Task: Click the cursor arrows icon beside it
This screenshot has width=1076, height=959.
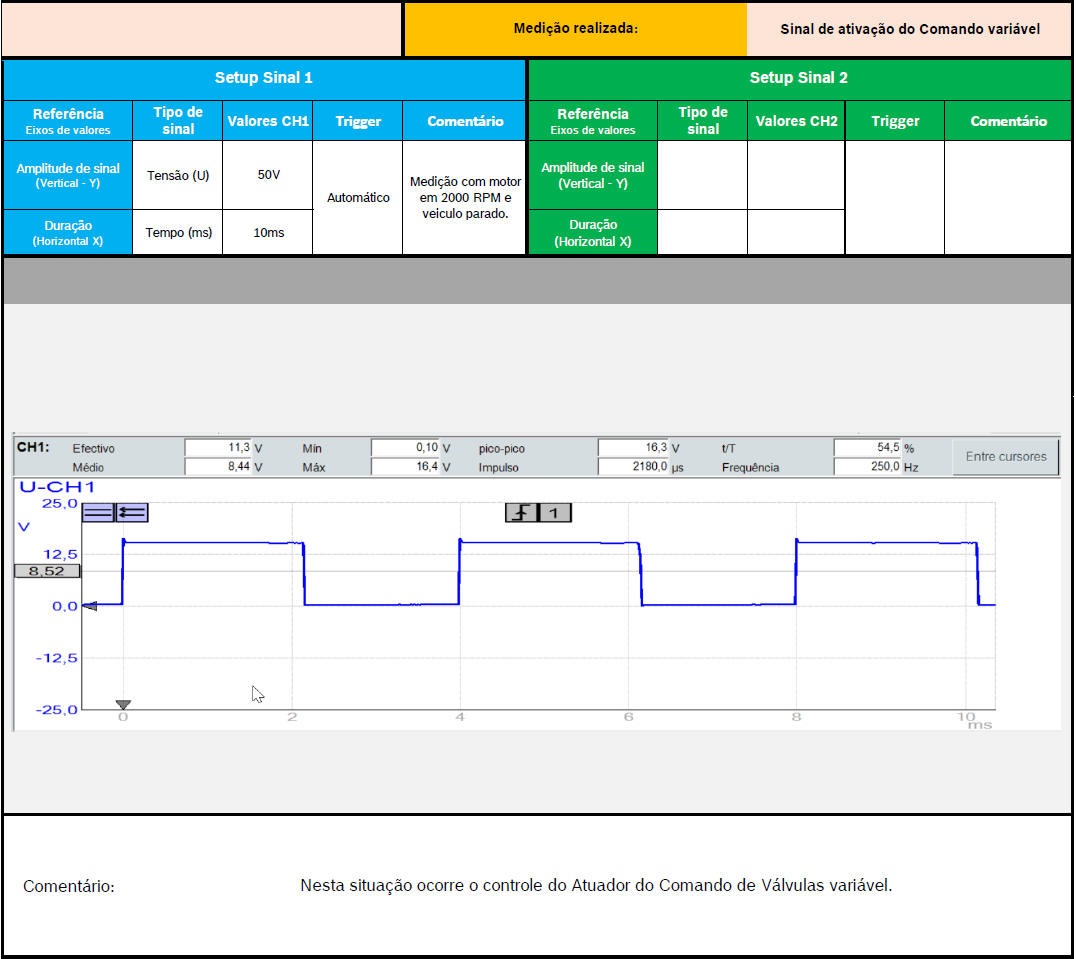Action: 132,513
